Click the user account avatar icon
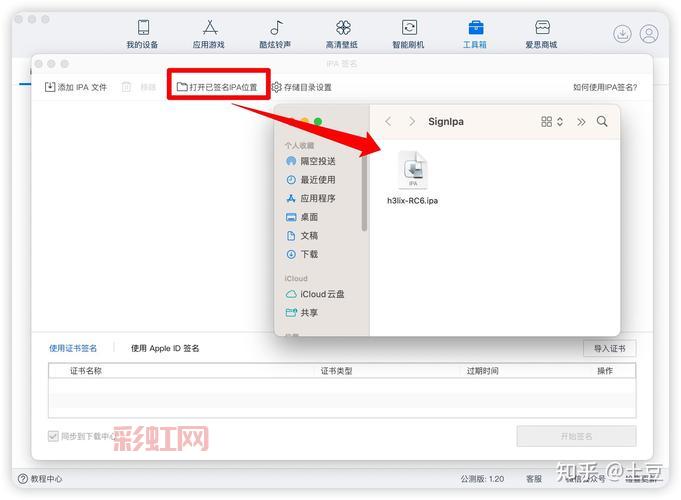Image resolution: width=681 pixels, height=500 pixels. coord(649,34)
